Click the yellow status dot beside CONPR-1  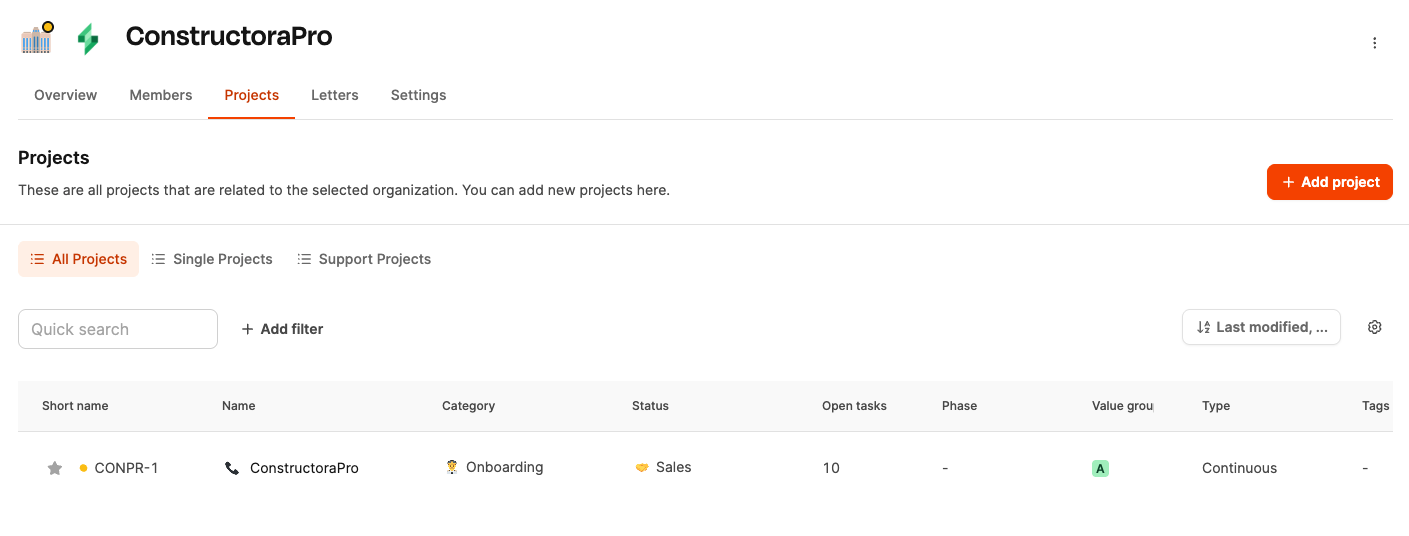[83, 468]
